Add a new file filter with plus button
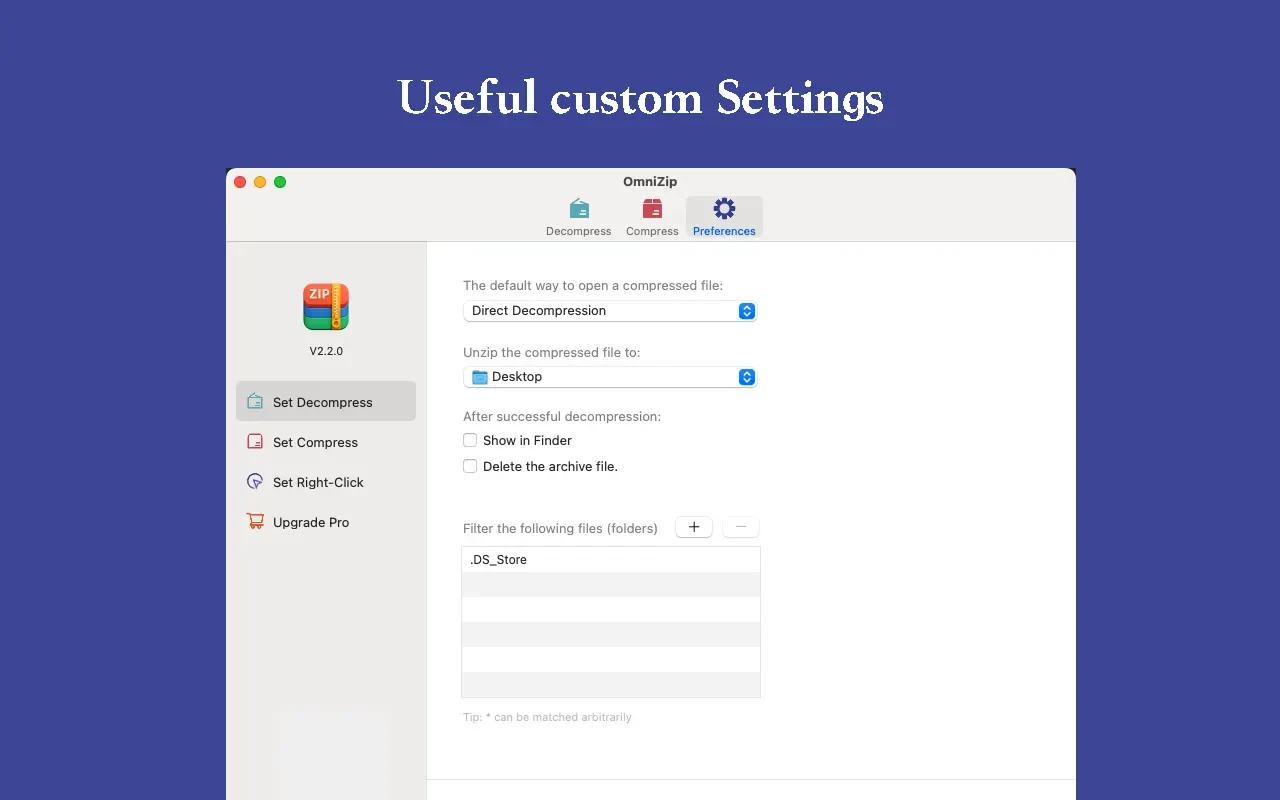Screen dimensions: 1280x800 694,527
